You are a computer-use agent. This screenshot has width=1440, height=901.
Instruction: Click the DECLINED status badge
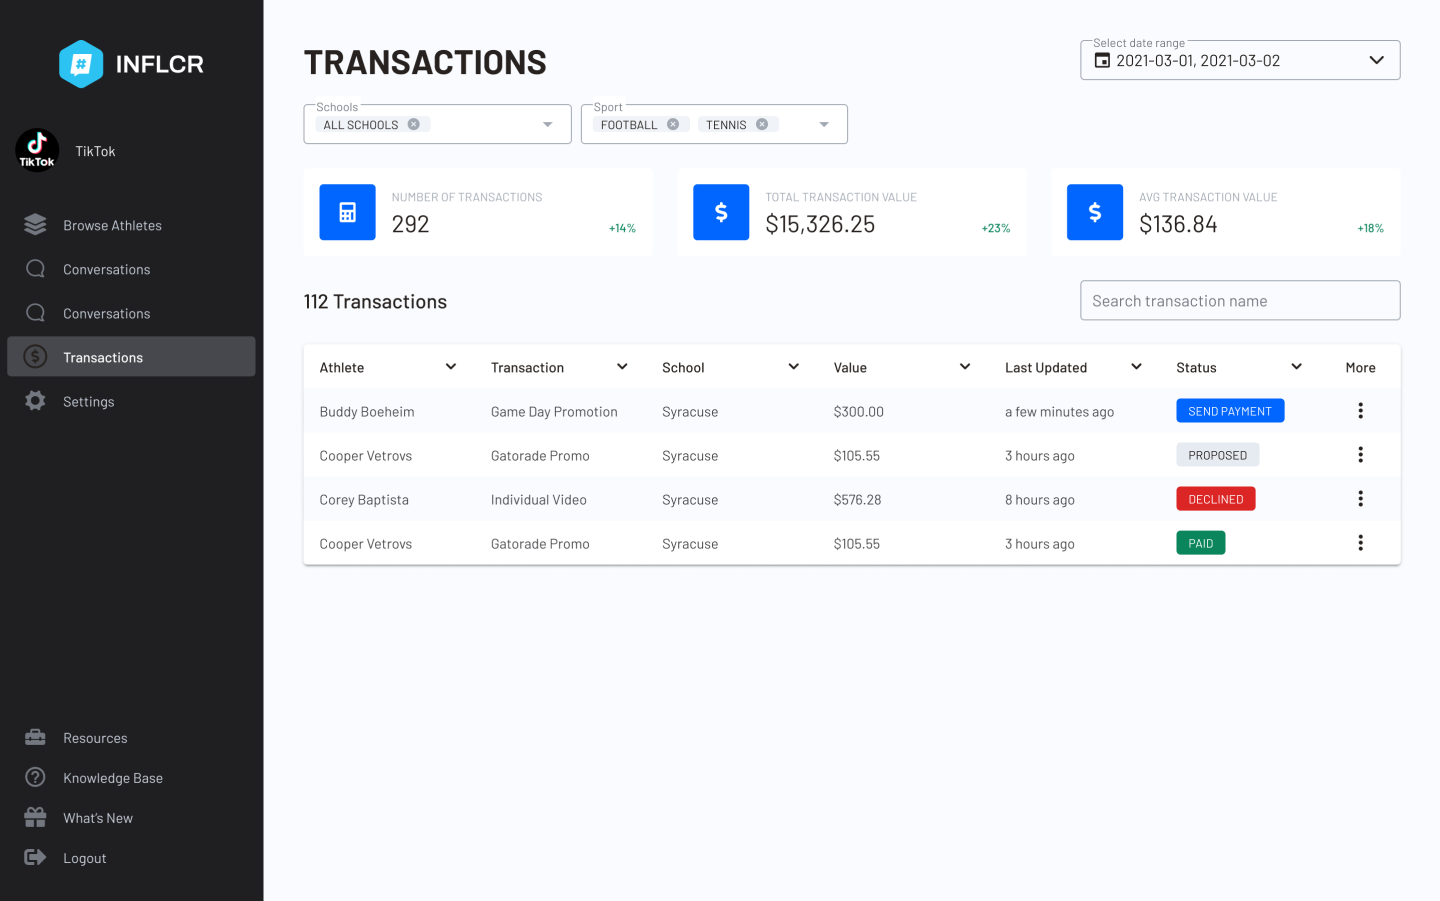coord(1215,499)
